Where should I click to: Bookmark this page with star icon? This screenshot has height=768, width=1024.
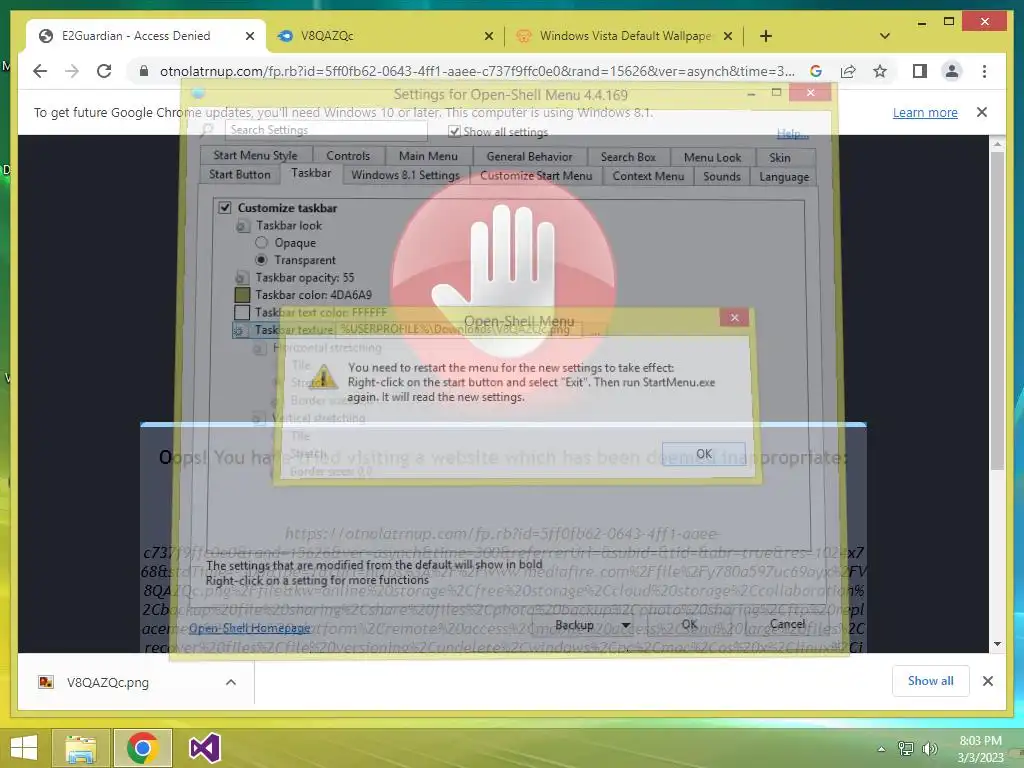880,71
